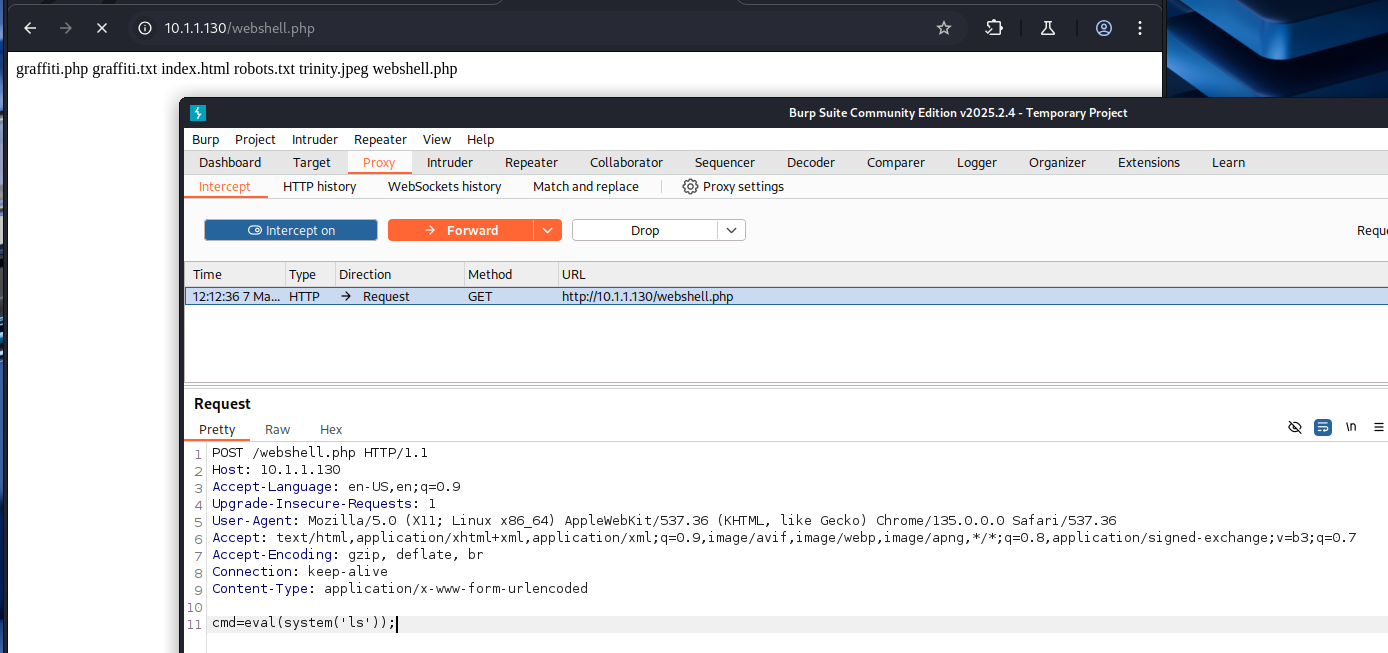Image resolution: width=1388 pixels, height=653 pixels.
Task: Click the browser page file listing text
Action: pyautogui.click(x=237, y=69)
